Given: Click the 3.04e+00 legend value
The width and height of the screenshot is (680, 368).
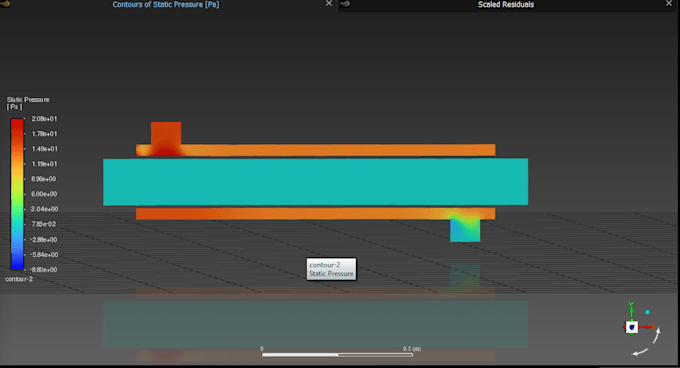Looking at the screenshot, I should coord(44,209).
